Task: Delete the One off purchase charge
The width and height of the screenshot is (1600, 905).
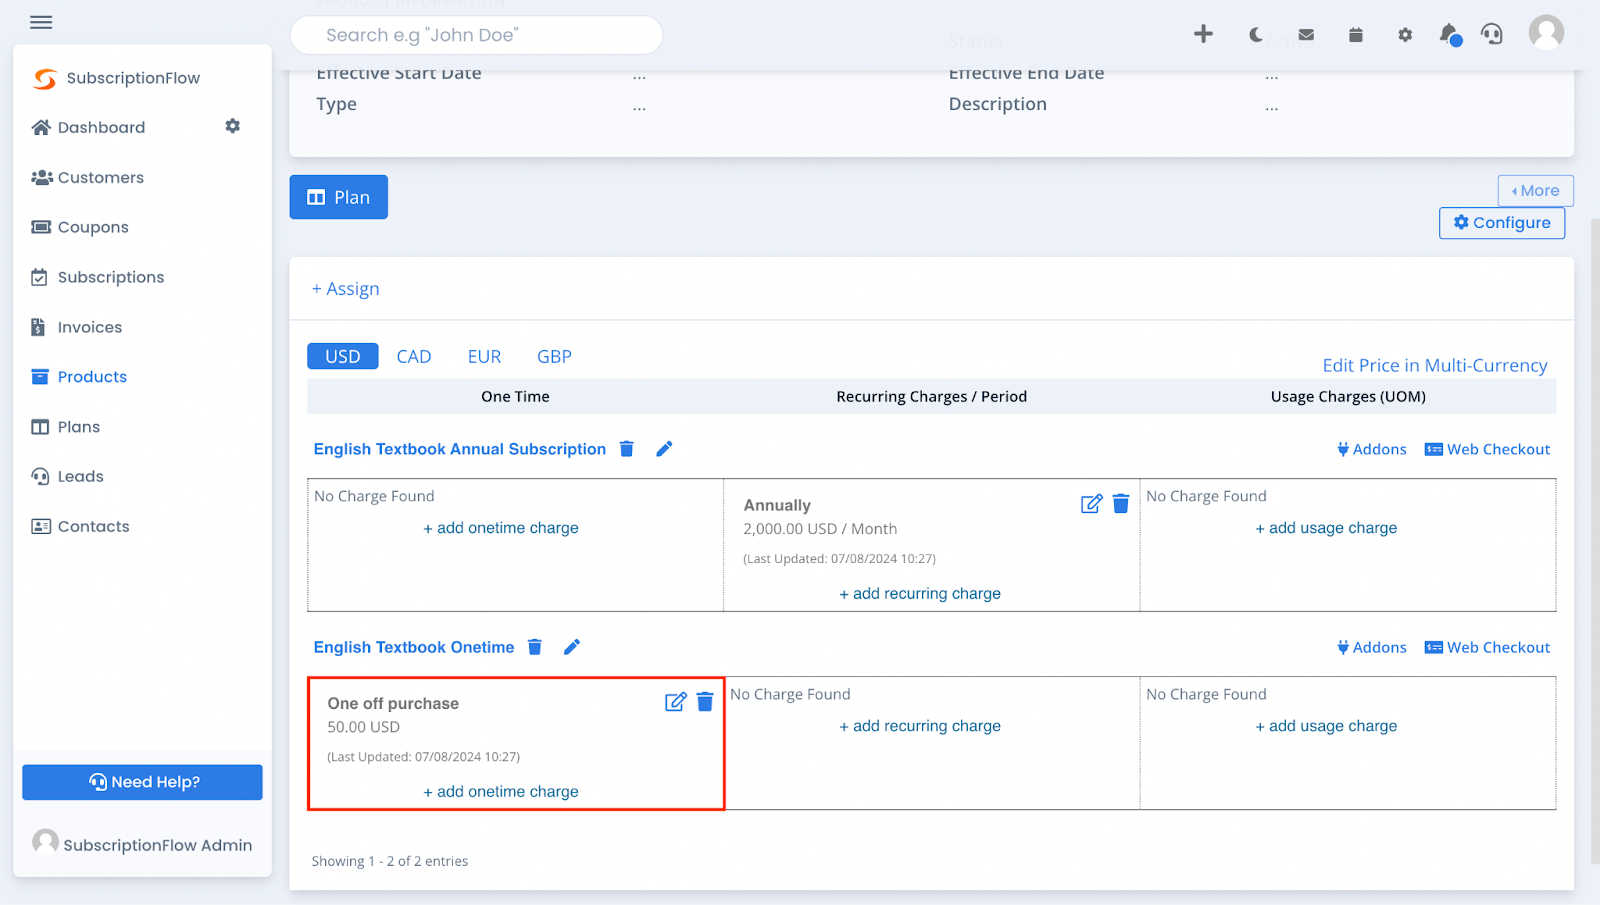Action: [705, 702]
